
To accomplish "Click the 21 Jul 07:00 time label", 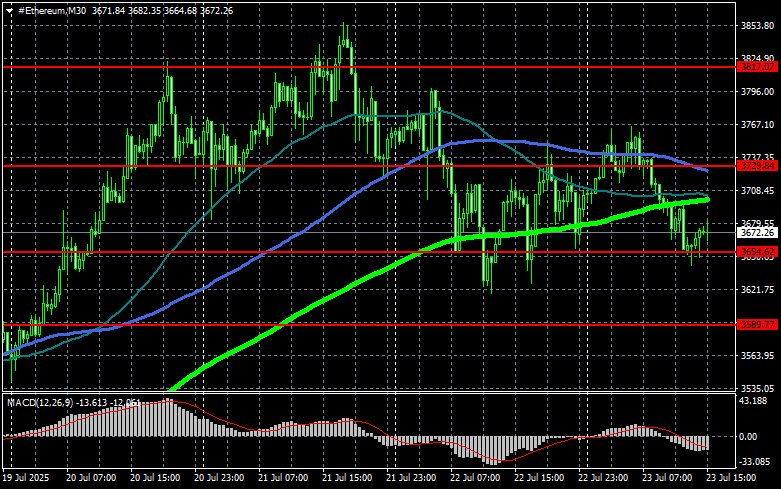I will tap(283, 478).
